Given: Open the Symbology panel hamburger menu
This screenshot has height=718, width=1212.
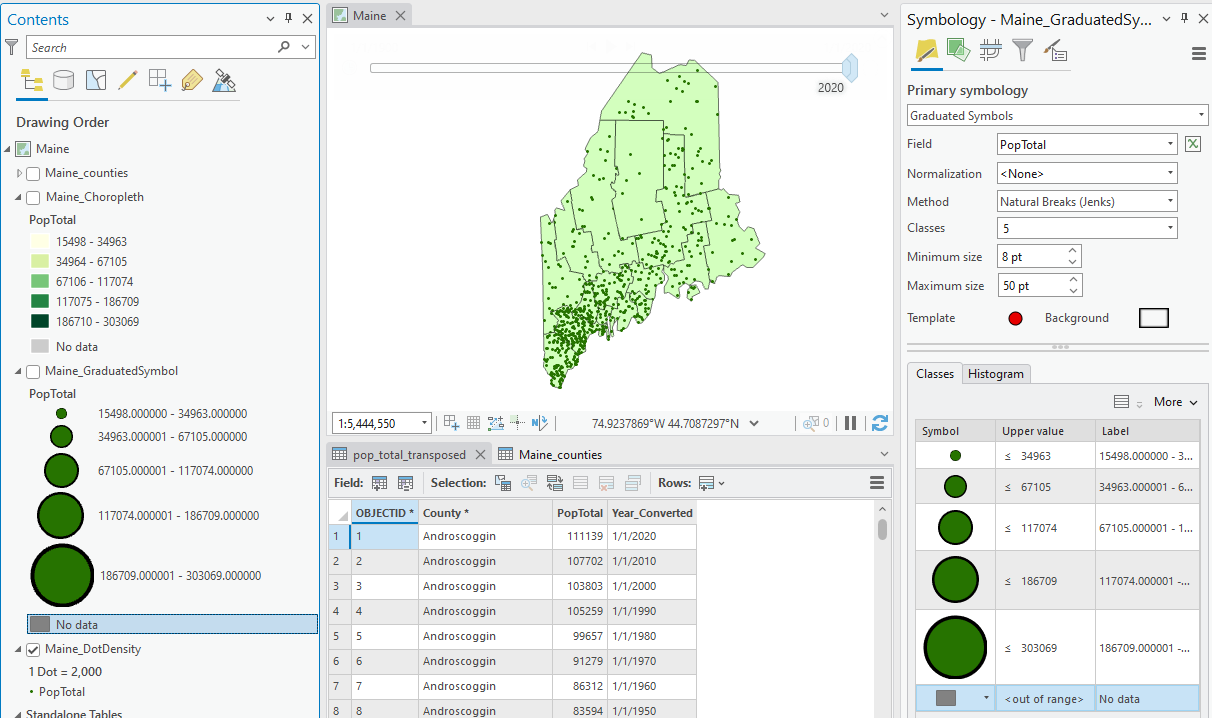Looking at the screenshot, I should pyautogui.click(x=1198, y=54).
